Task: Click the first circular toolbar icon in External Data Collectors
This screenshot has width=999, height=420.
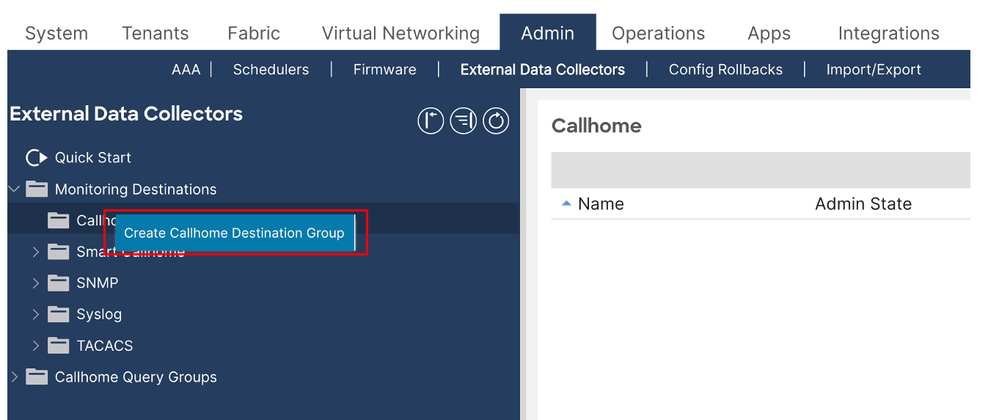Action: point(430,121)
